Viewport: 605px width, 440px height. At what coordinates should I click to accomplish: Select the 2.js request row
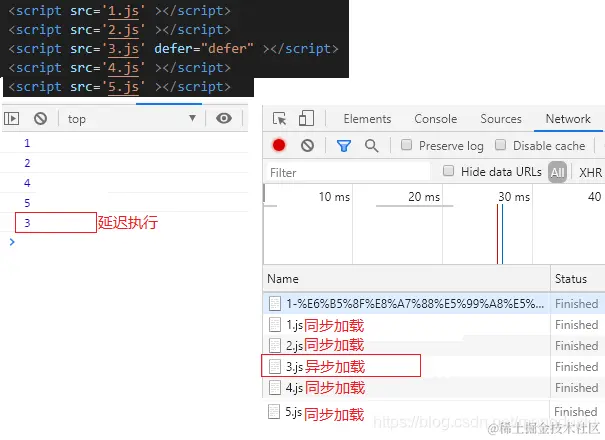(x=434, y=345)
